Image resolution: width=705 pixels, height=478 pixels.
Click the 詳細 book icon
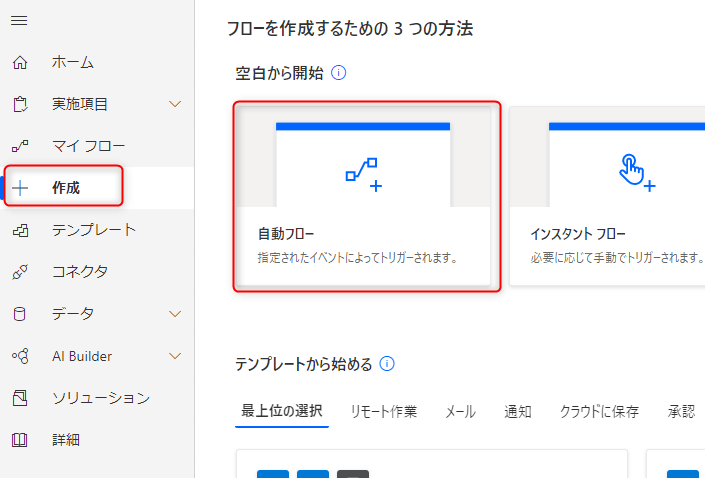20,440
